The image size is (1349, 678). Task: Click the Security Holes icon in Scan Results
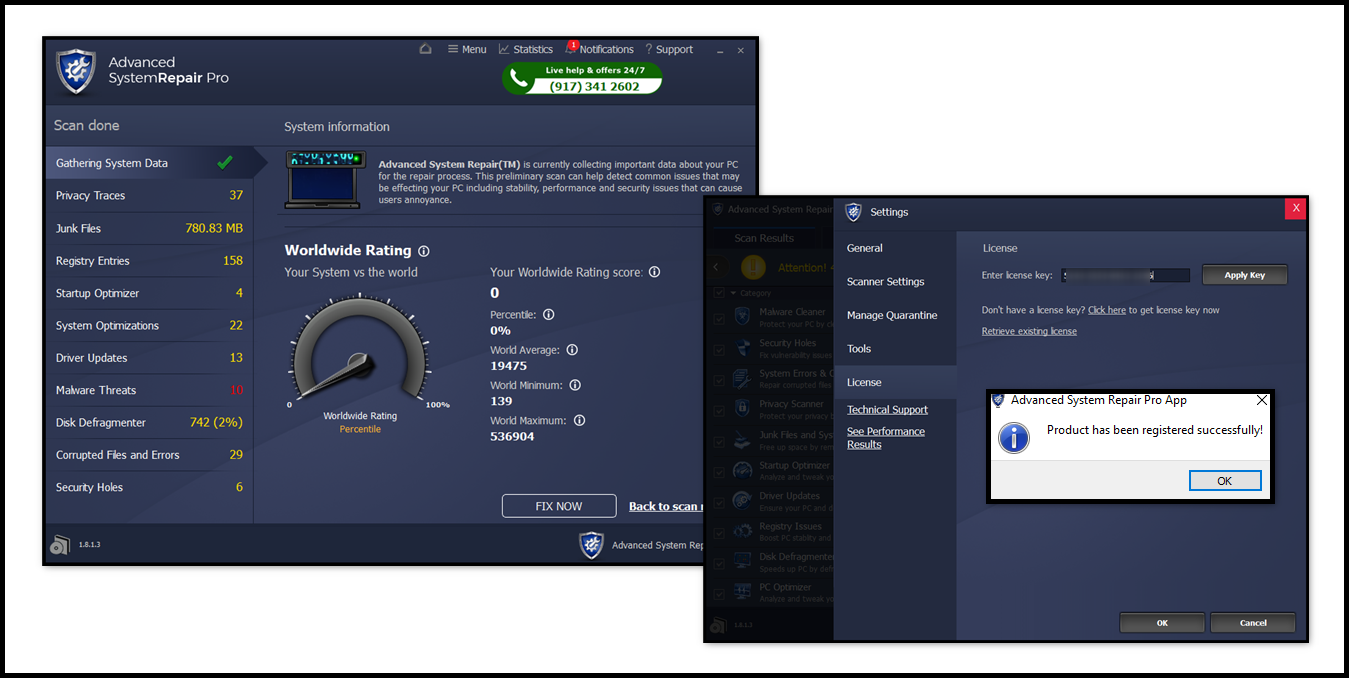pyautogui.click(x=742, y=348)
